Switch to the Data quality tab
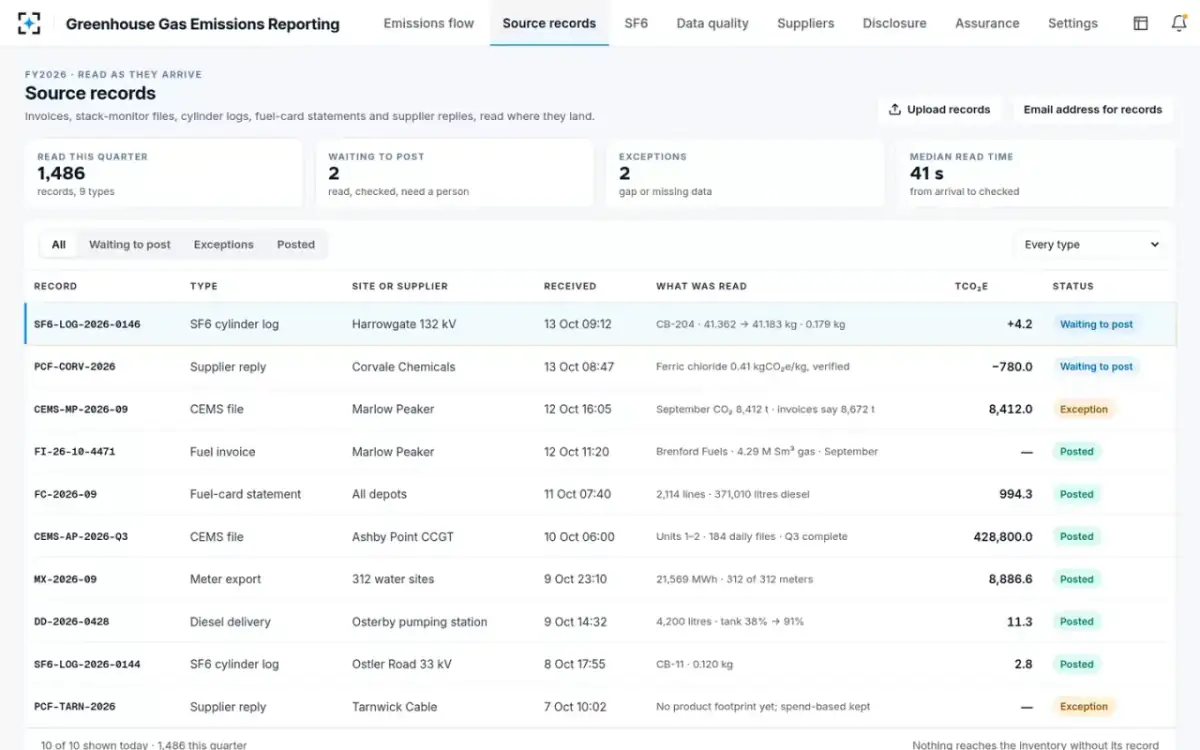The height and width of the screenshot is (750, 1200). point(712,23)
